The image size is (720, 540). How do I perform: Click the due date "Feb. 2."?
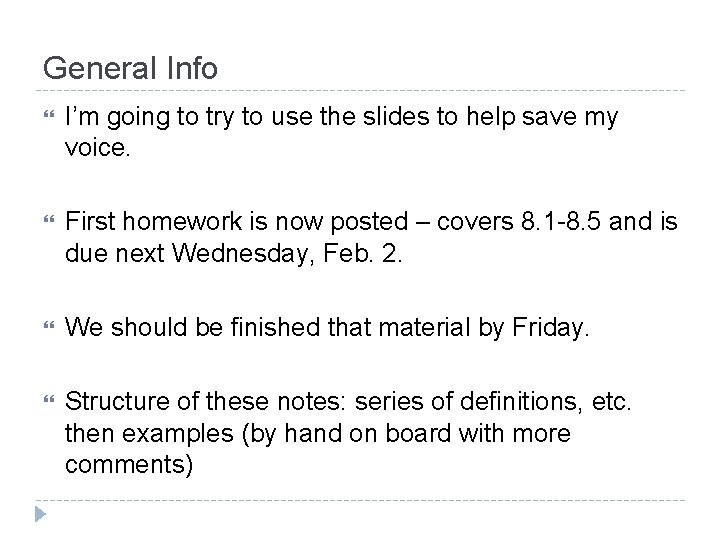[362, 253]
